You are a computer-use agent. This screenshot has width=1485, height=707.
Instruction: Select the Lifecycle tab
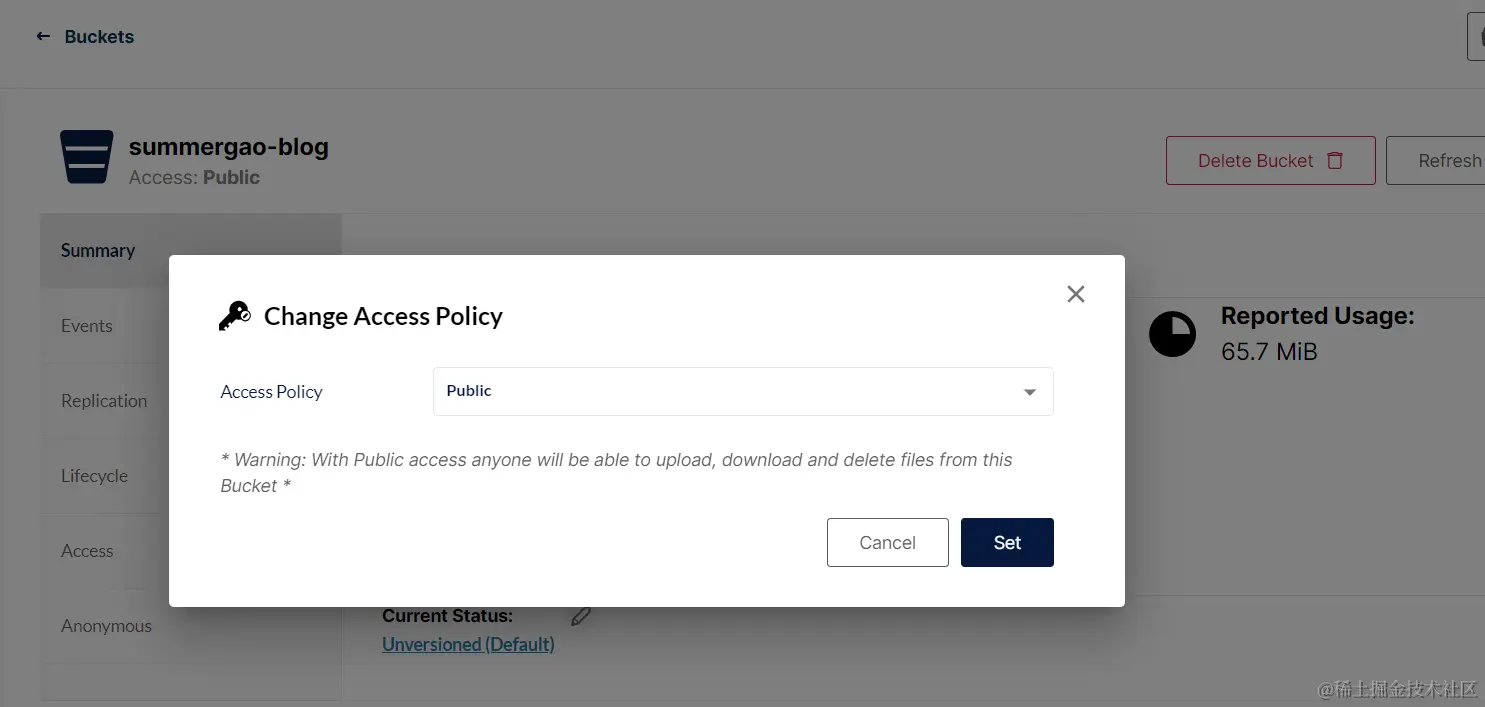pyautogui.click(x=94, y=476)
